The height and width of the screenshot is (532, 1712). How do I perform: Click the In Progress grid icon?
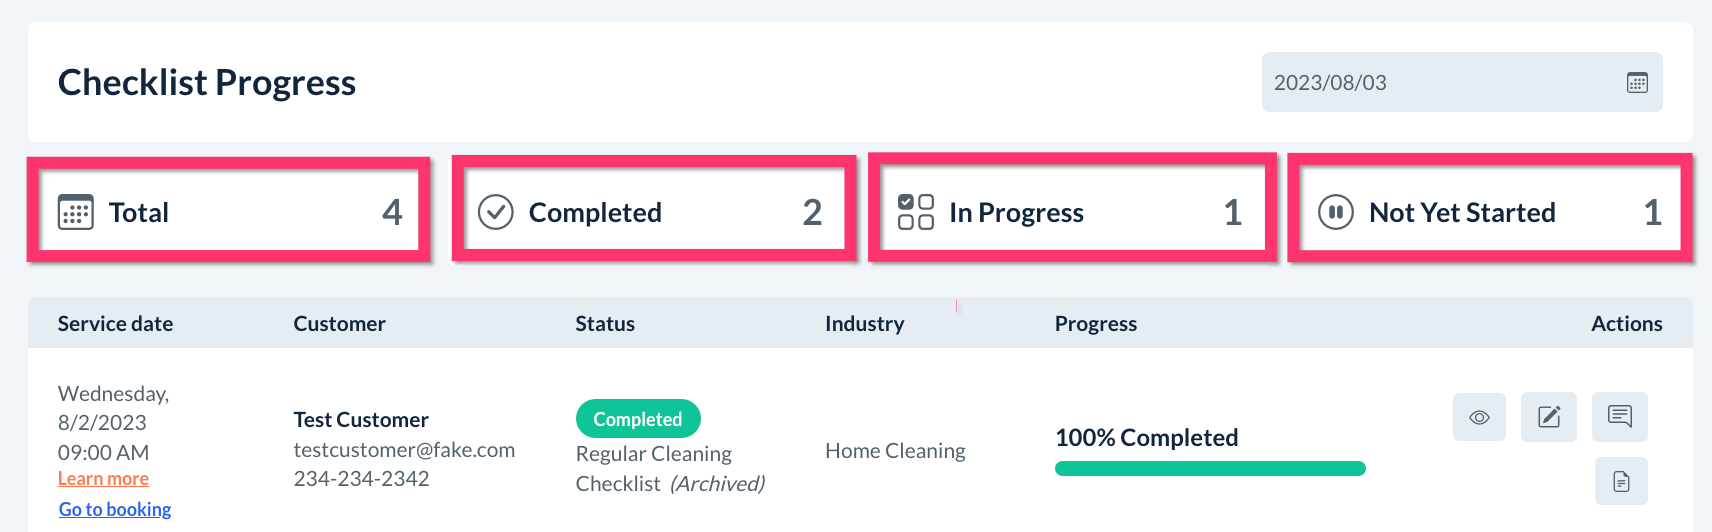pos(915,212)
